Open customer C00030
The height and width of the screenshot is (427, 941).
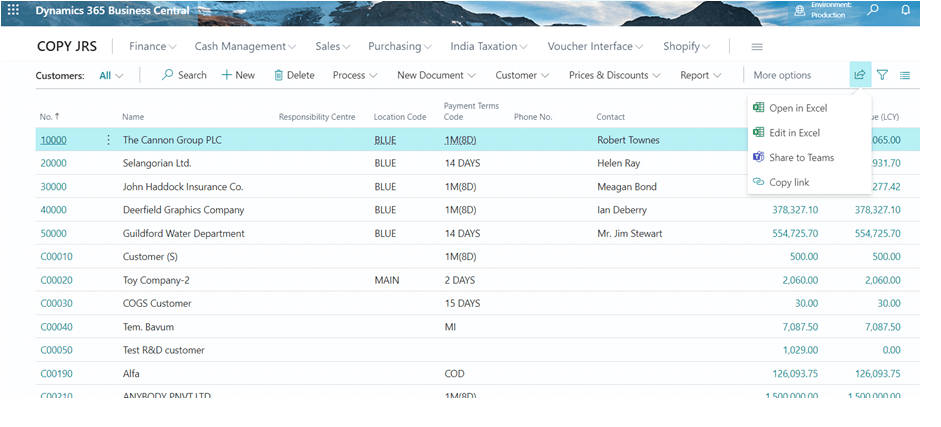point(56,303)
